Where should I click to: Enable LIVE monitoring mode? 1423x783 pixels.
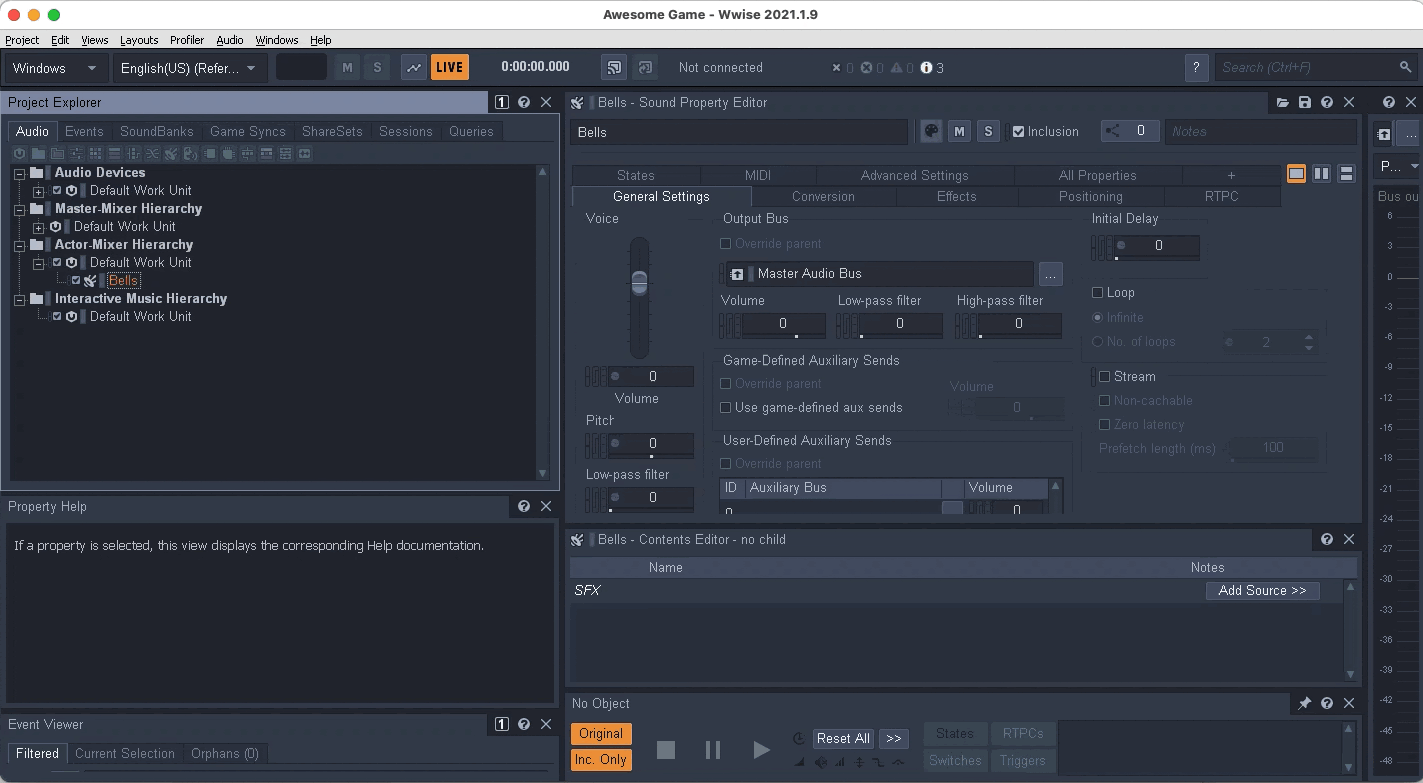[x=448, y=67]
